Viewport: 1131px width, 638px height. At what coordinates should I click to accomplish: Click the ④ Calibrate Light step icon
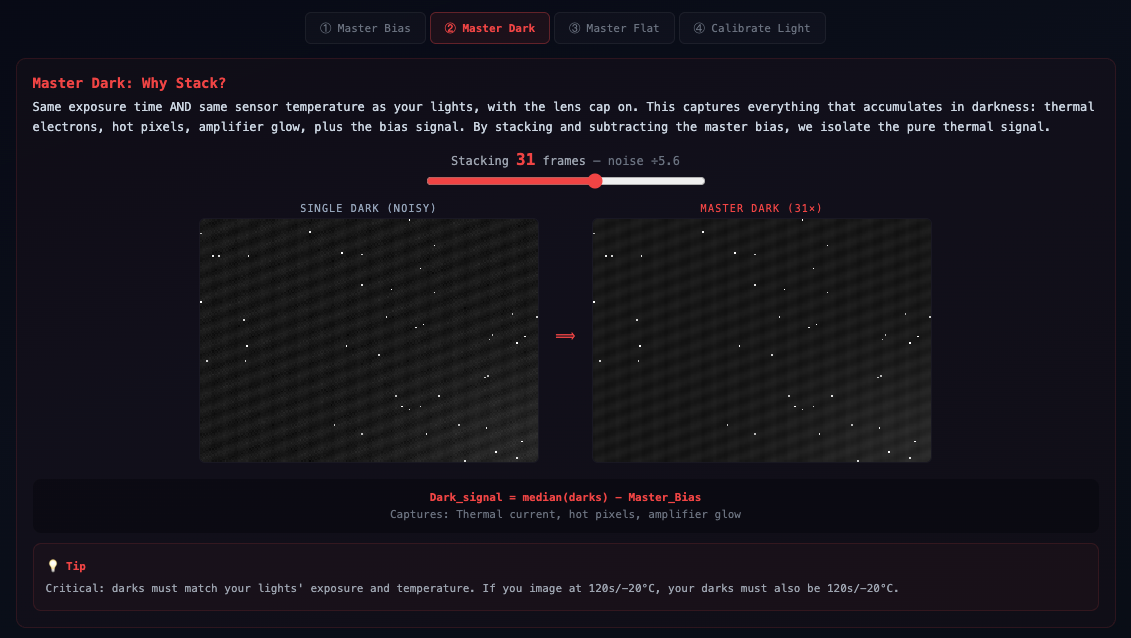point(700,27)
